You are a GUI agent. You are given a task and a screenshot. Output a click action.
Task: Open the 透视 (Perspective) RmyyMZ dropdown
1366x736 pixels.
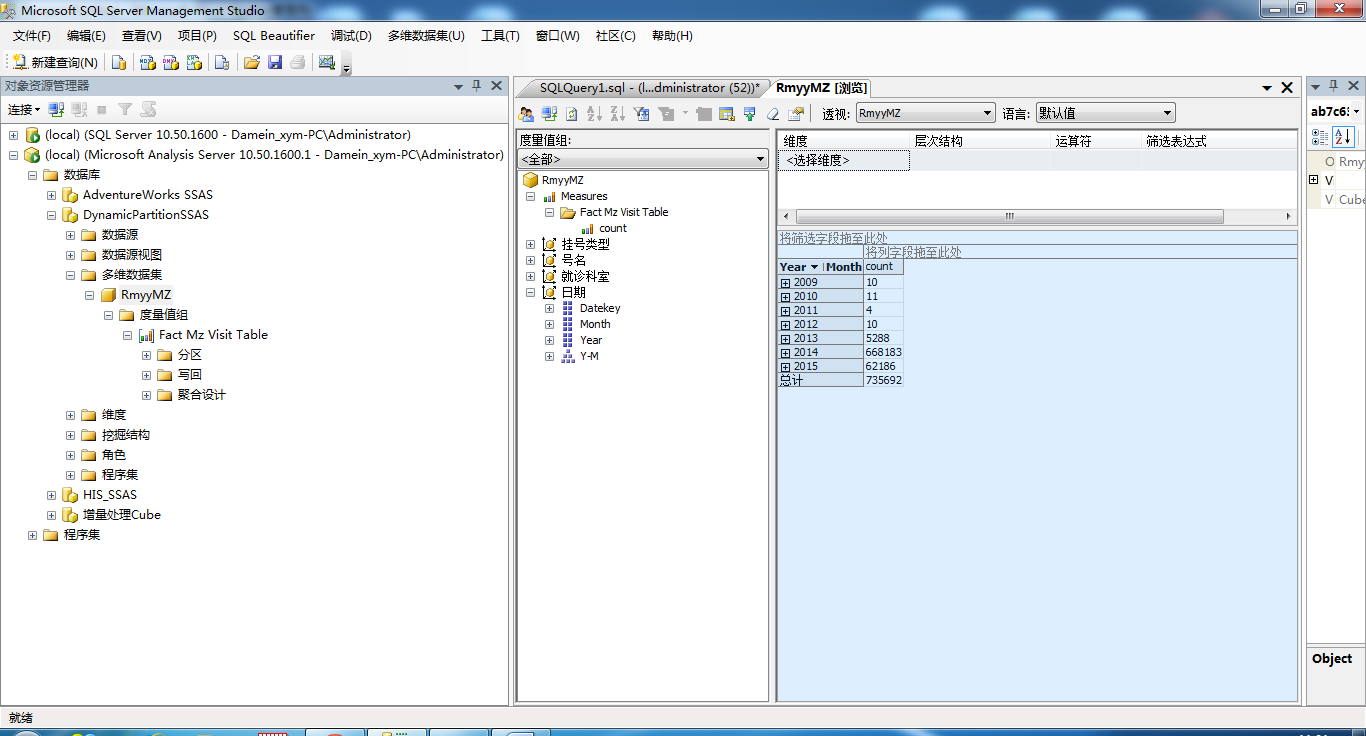click(925, 113)
